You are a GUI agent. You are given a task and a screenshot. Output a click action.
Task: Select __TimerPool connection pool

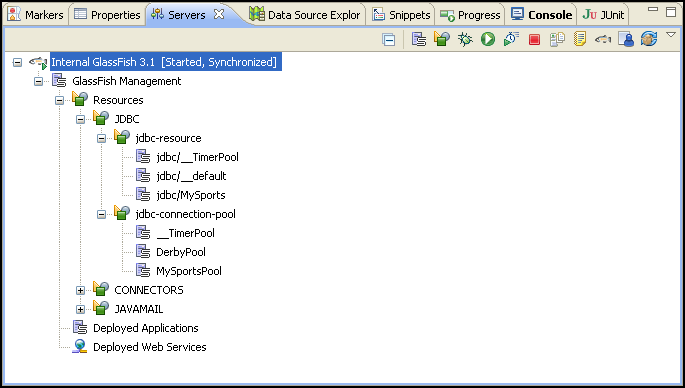point(185,233)
